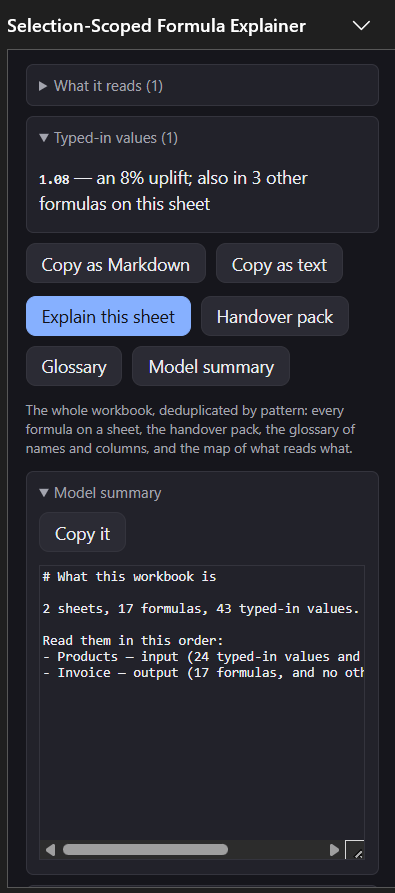Click the "The whole workbook, deduplicated by pattern" description

coord(191,429)
